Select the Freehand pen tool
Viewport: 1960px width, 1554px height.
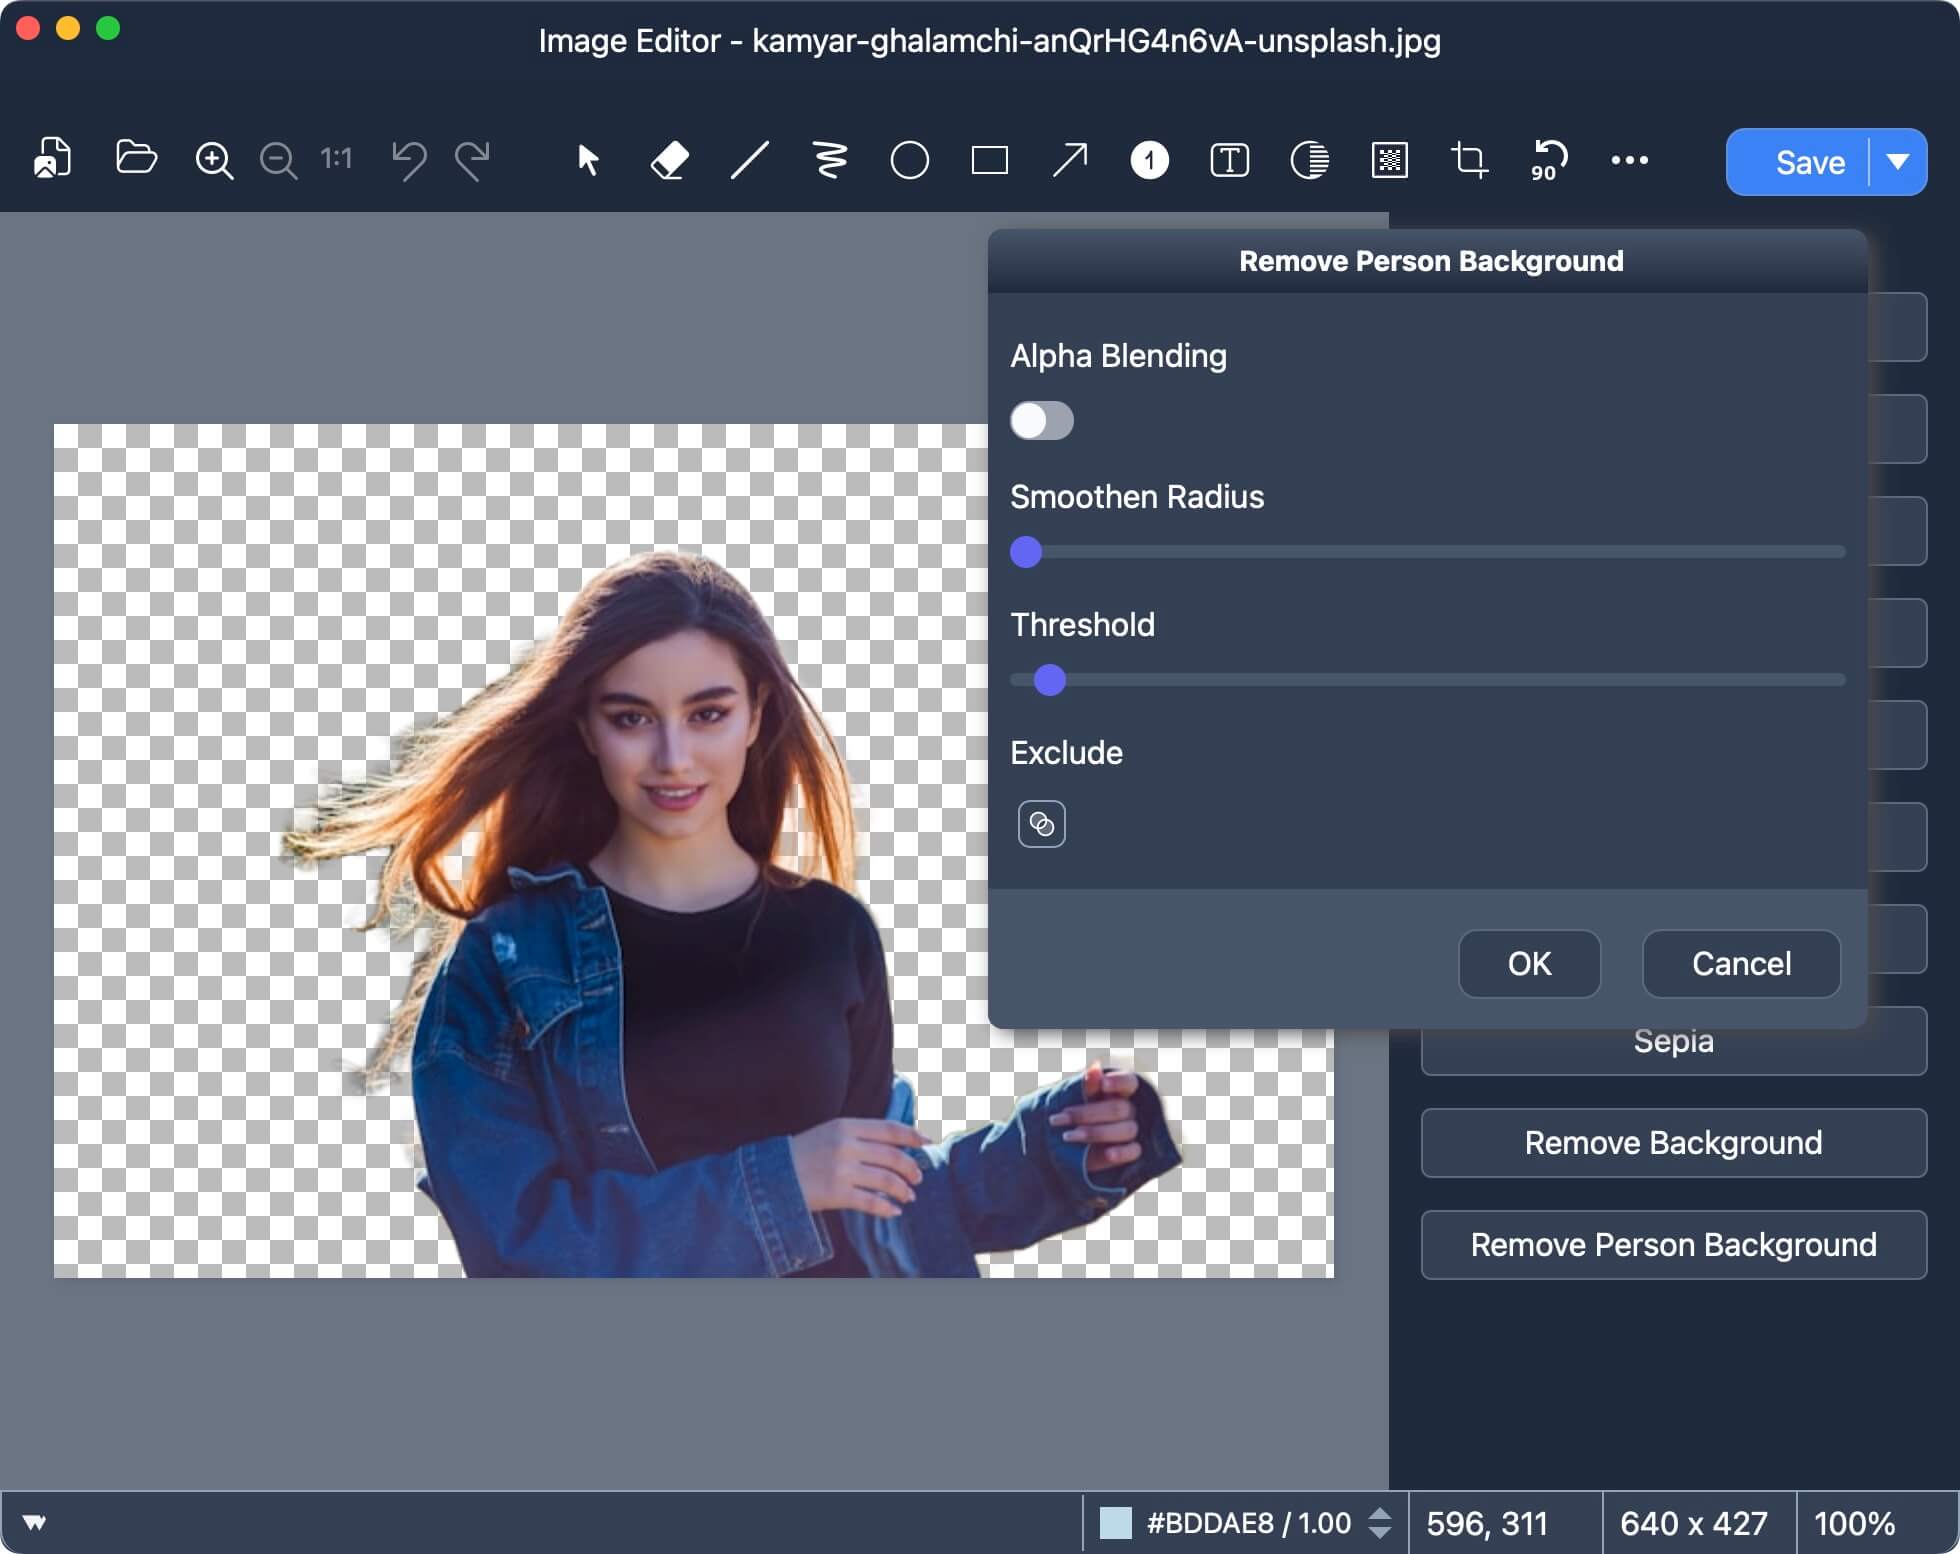829,160
